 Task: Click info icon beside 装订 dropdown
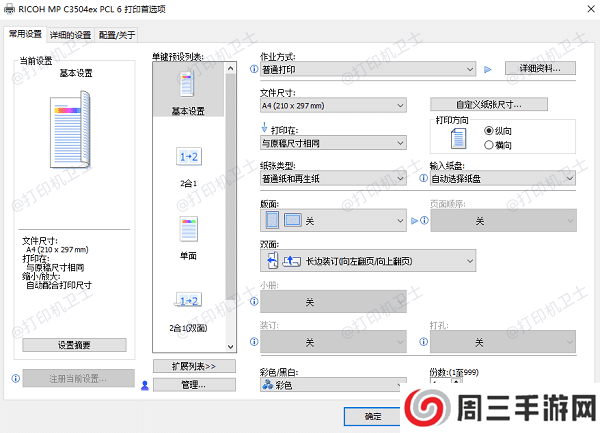coord(254,342)
